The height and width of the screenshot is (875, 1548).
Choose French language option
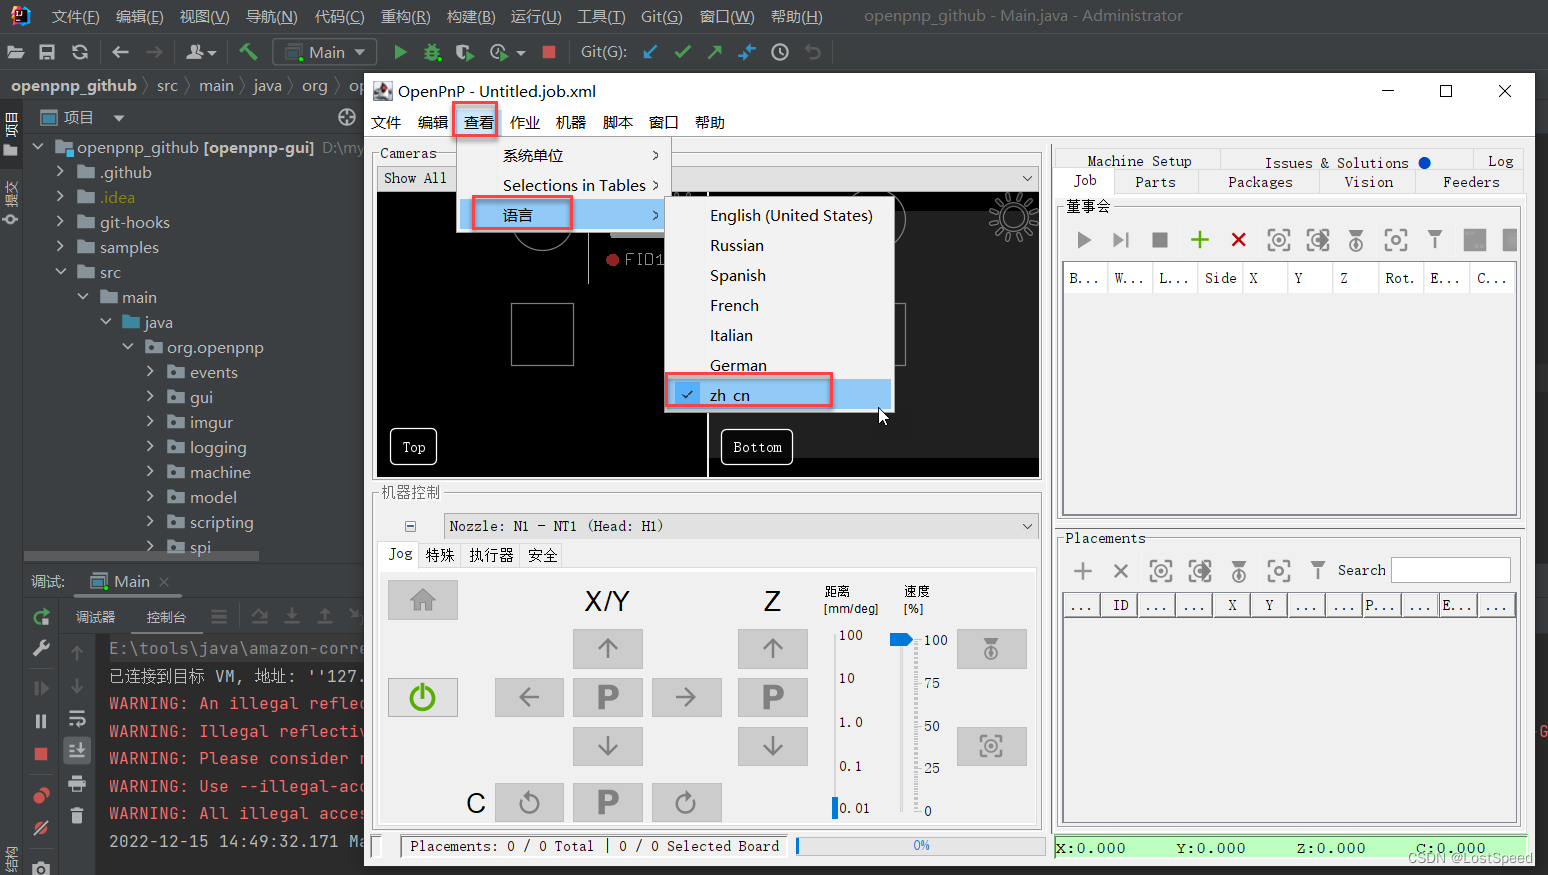[x=779, y=305]
